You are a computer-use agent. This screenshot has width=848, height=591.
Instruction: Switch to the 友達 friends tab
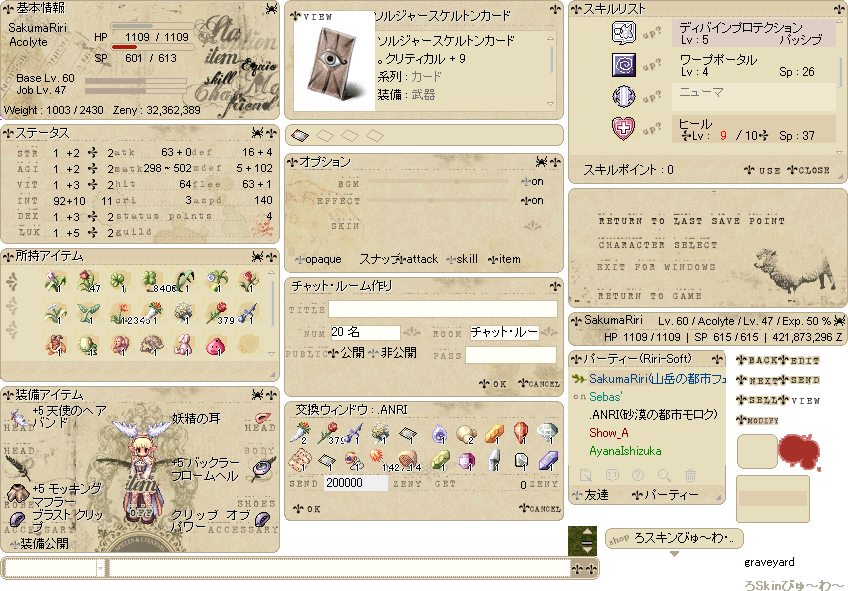[591, 495]
